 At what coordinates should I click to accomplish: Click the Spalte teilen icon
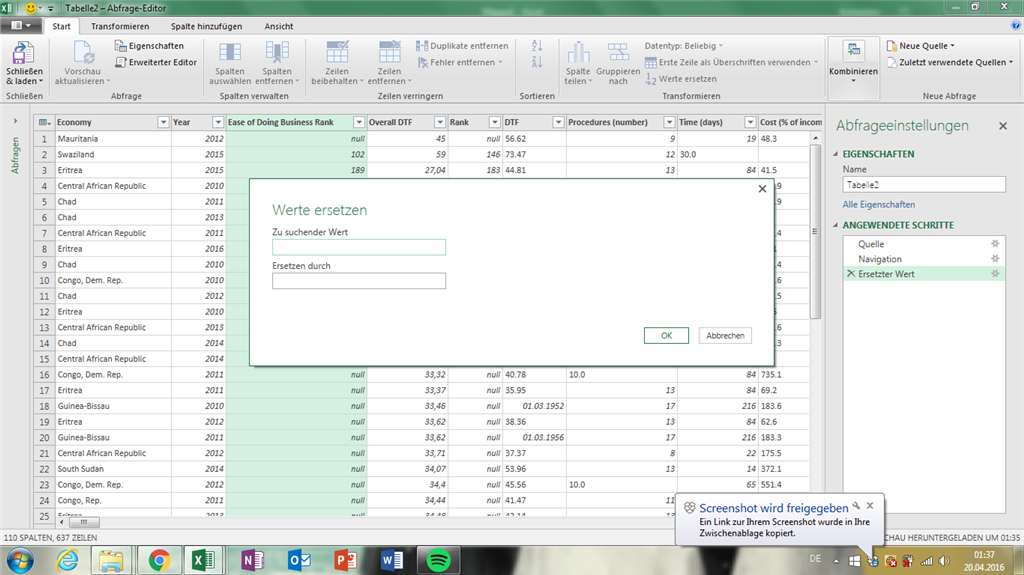(578, 52)
